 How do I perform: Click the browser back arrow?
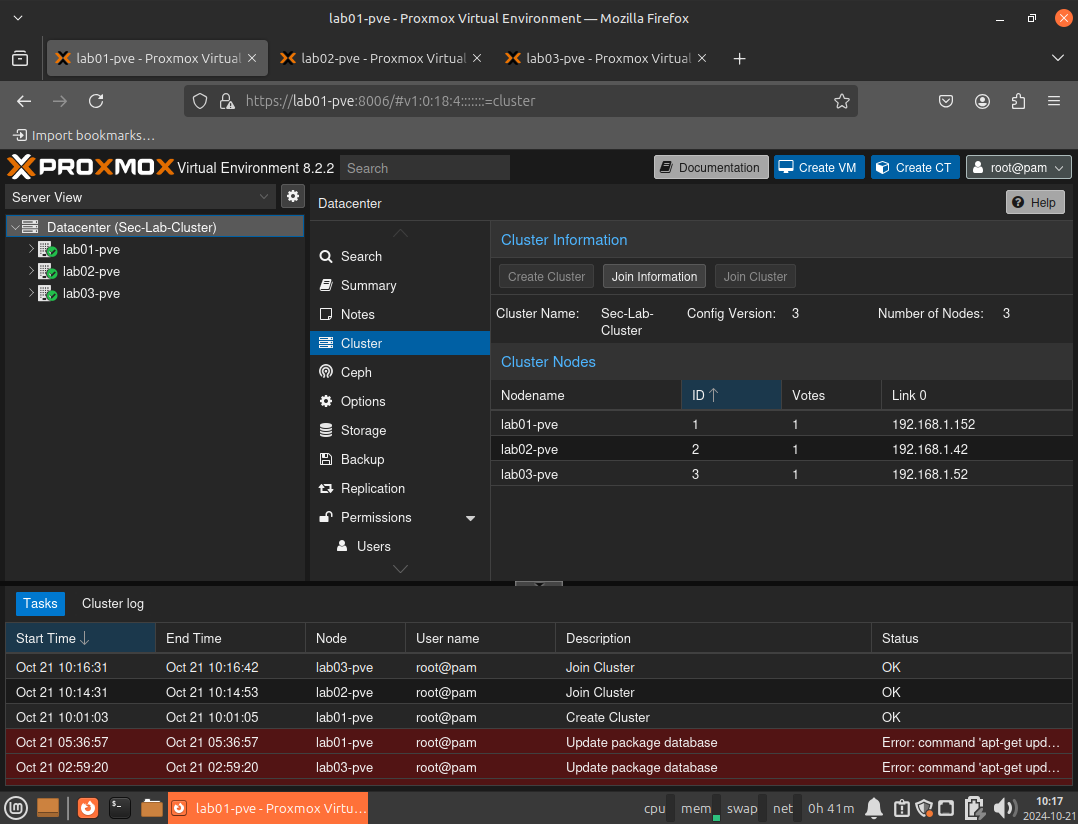tap(24, 101)
